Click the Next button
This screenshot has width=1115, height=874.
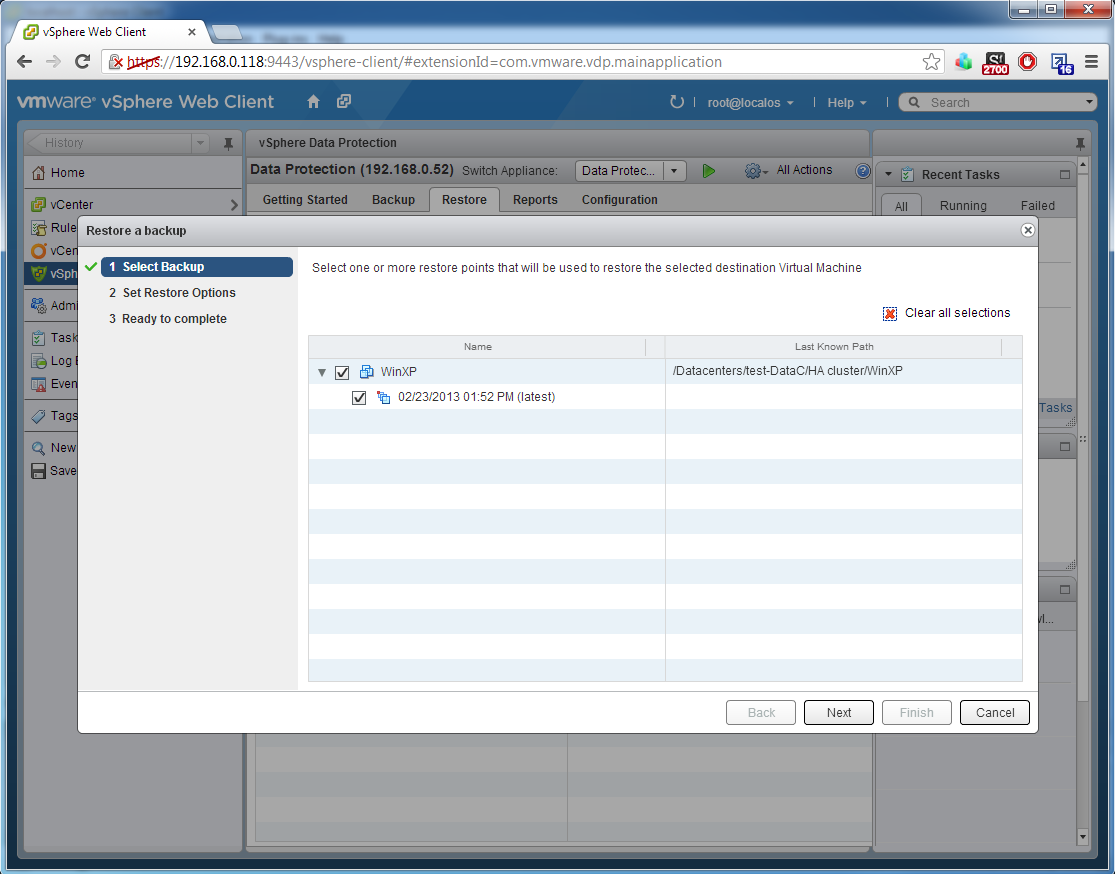pos(838,713)
